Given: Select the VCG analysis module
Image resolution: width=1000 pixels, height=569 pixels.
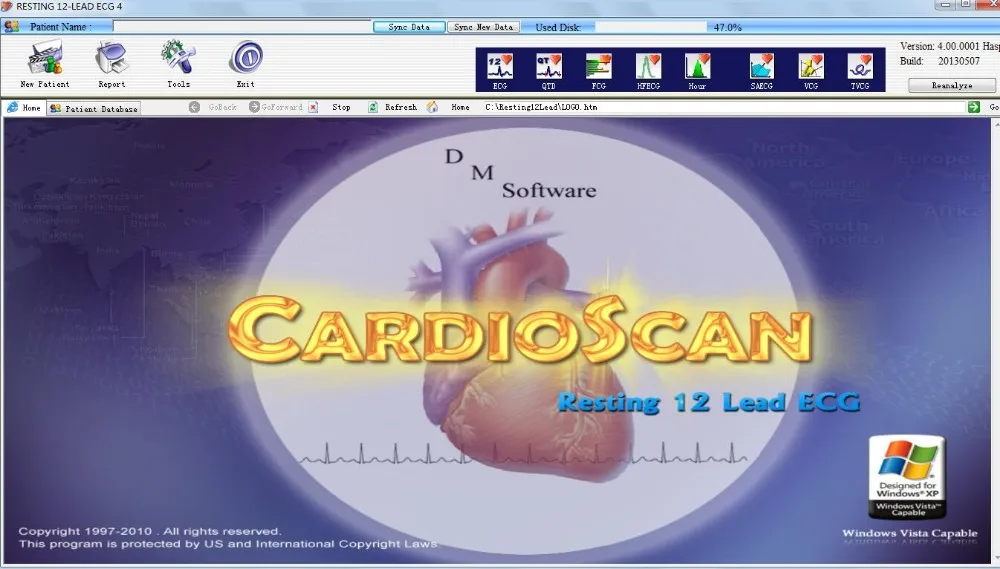Looking at the screenshot, I should pos(811,71).
